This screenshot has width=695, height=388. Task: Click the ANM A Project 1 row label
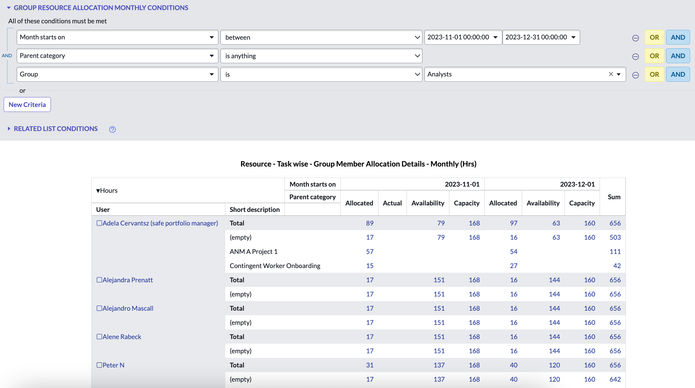pyautogui.click(x=254, y=251)
